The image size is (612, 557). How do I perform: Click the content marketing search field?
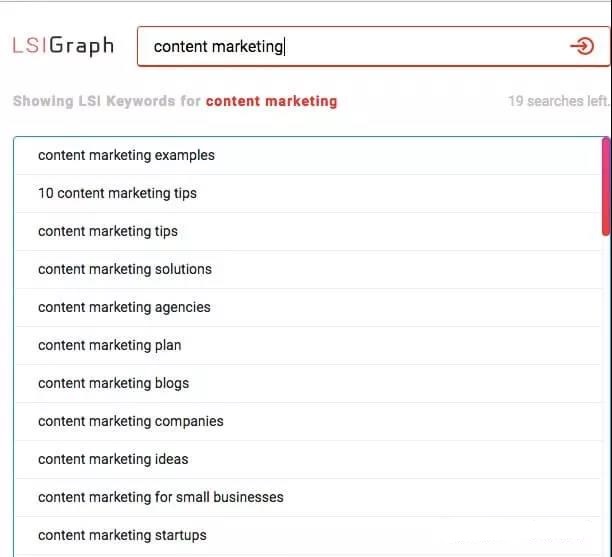(350, 46)
